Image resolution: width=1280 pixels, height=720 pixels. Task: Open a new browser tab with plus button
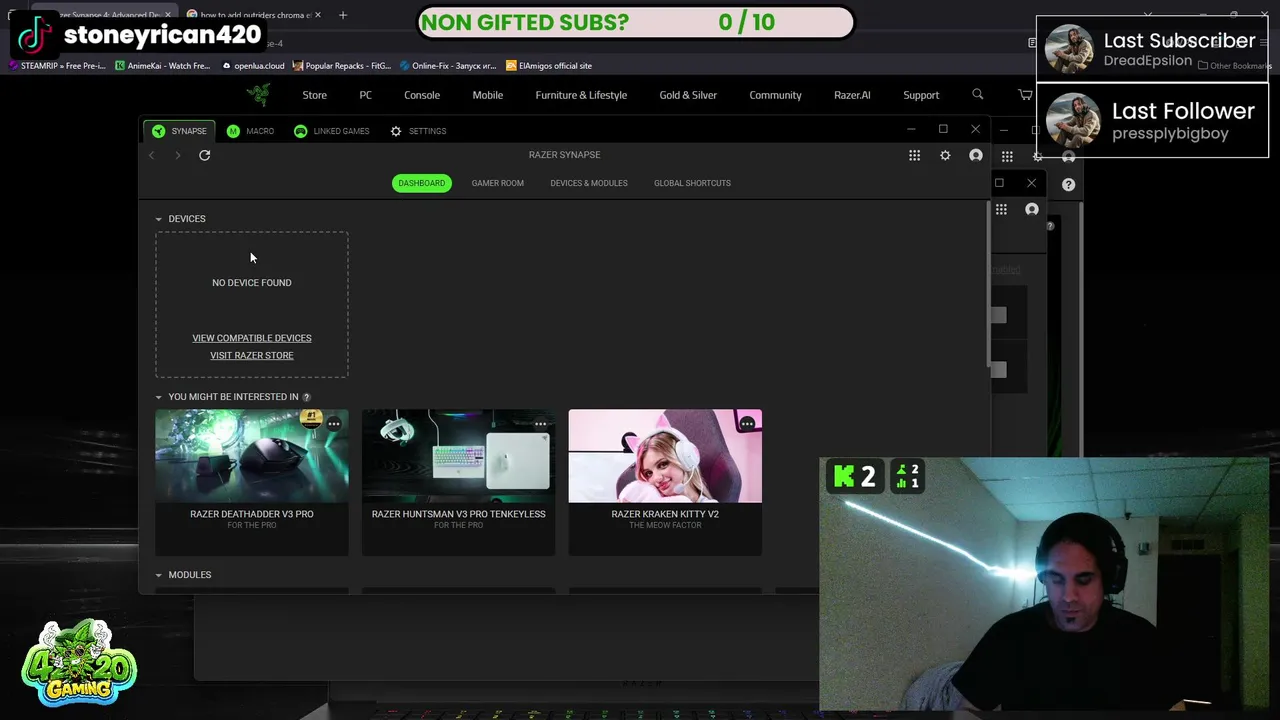(x=342, y=15)
